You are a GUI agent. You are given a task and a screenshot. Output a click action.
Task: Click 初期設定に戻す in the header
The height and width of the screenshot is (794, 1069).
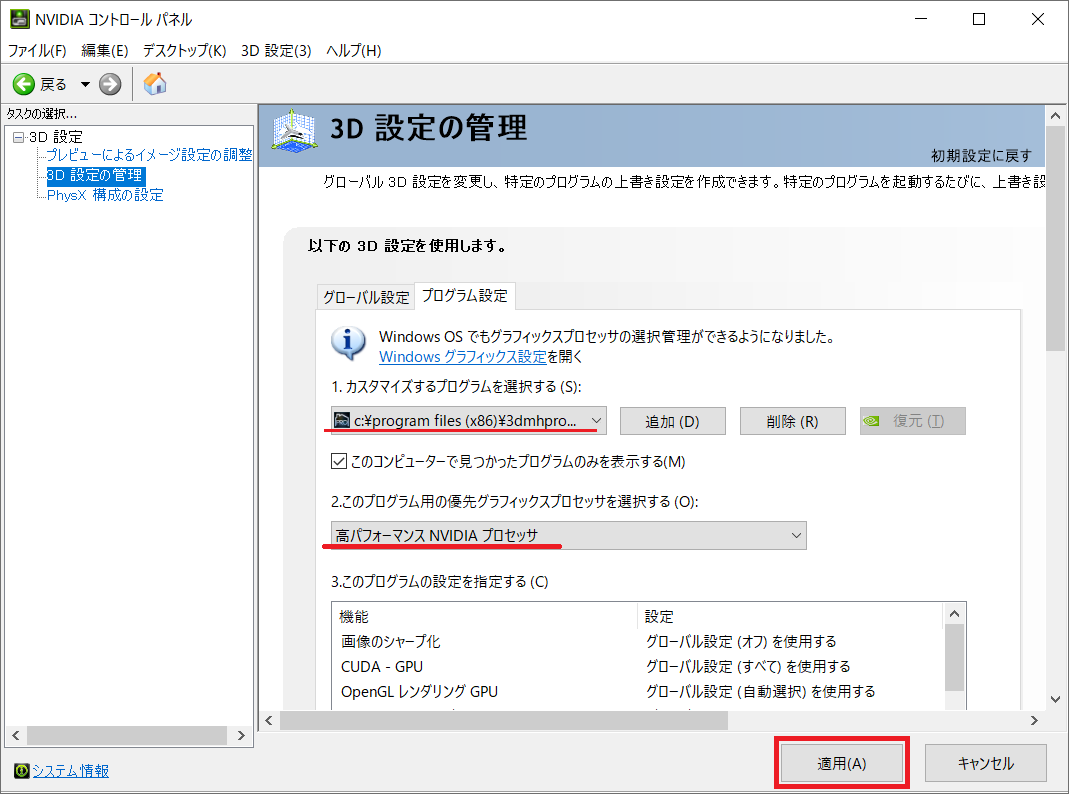coord(982,156)
